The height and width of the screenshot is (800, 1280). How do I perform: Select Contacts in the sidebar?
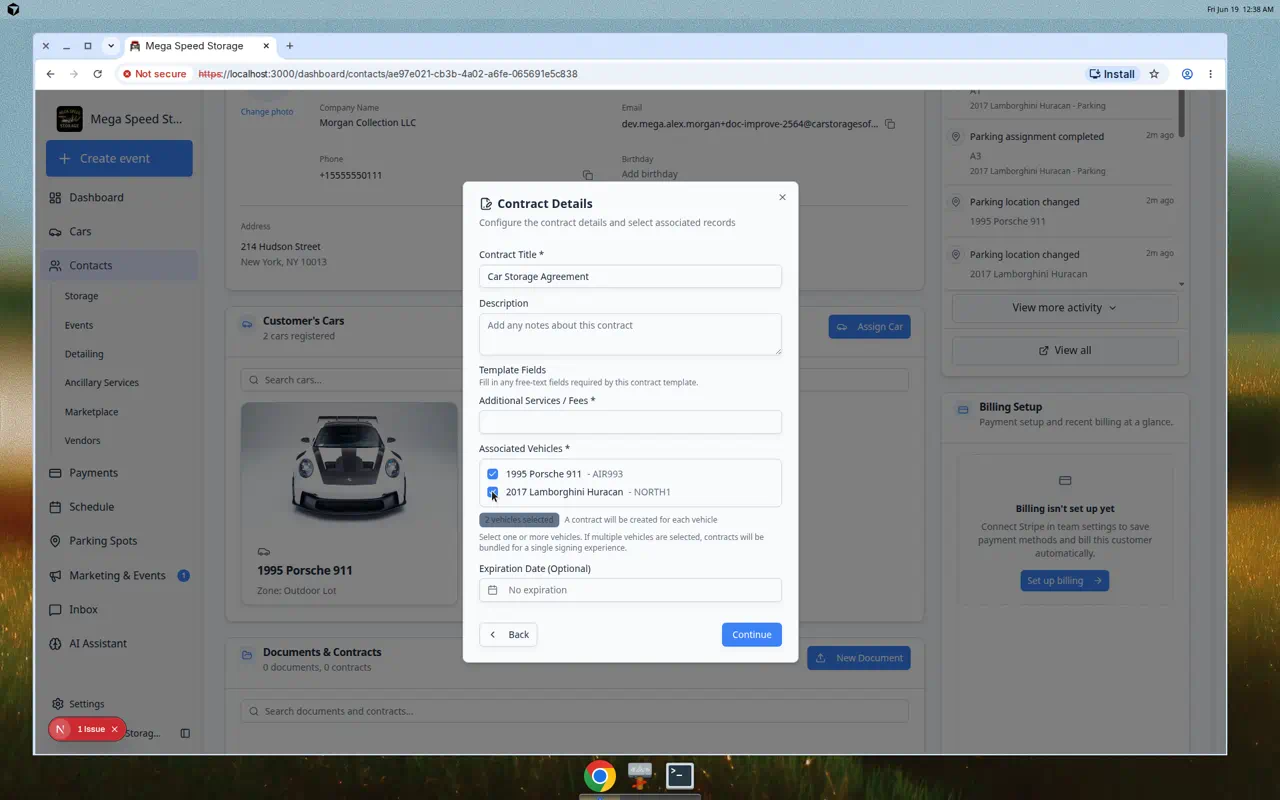[119, 266]
